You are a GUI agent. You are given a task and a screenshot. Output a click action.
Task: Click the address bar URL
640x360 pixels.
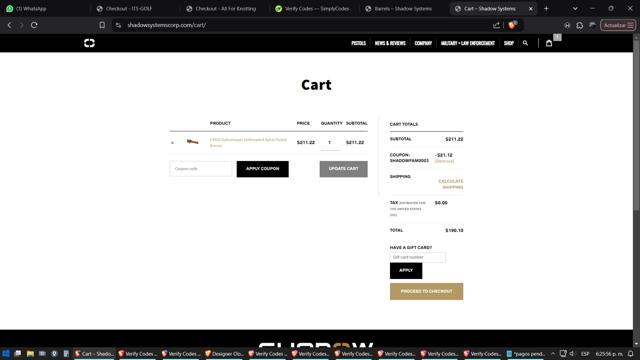pyautogui.click(x=167, y=25)
